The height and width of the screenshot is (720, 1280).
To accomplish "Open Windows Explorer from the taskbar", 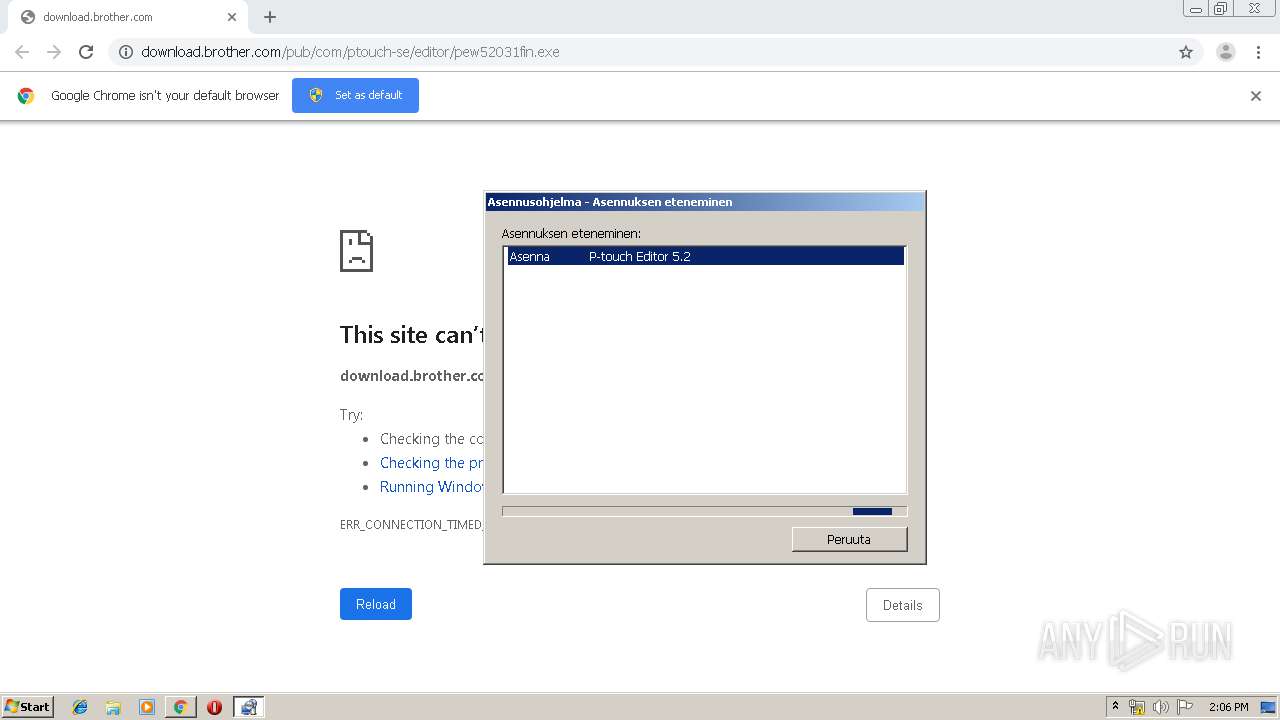I will point(113,707).
